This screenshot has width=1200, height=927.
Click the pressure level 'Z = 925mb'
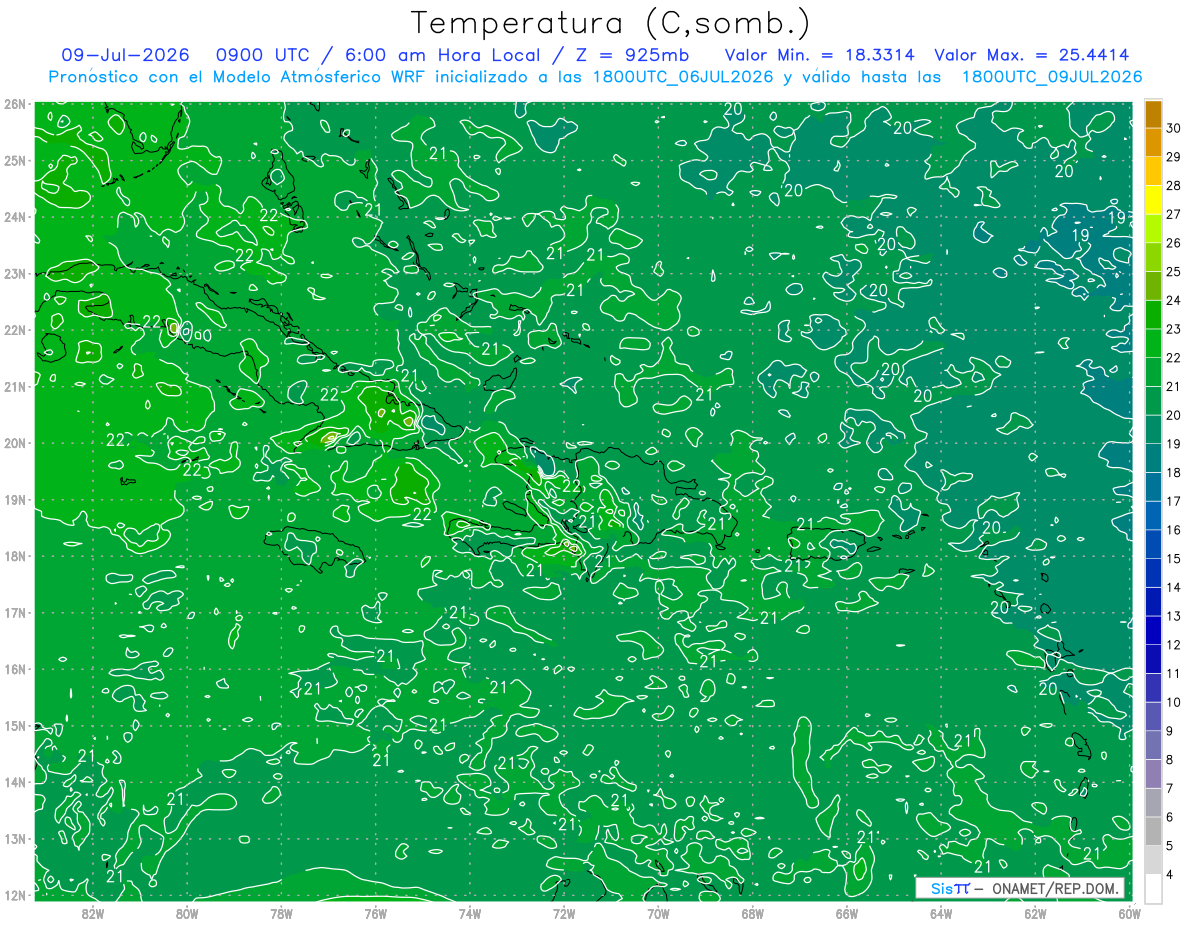(x=631, y=55)
